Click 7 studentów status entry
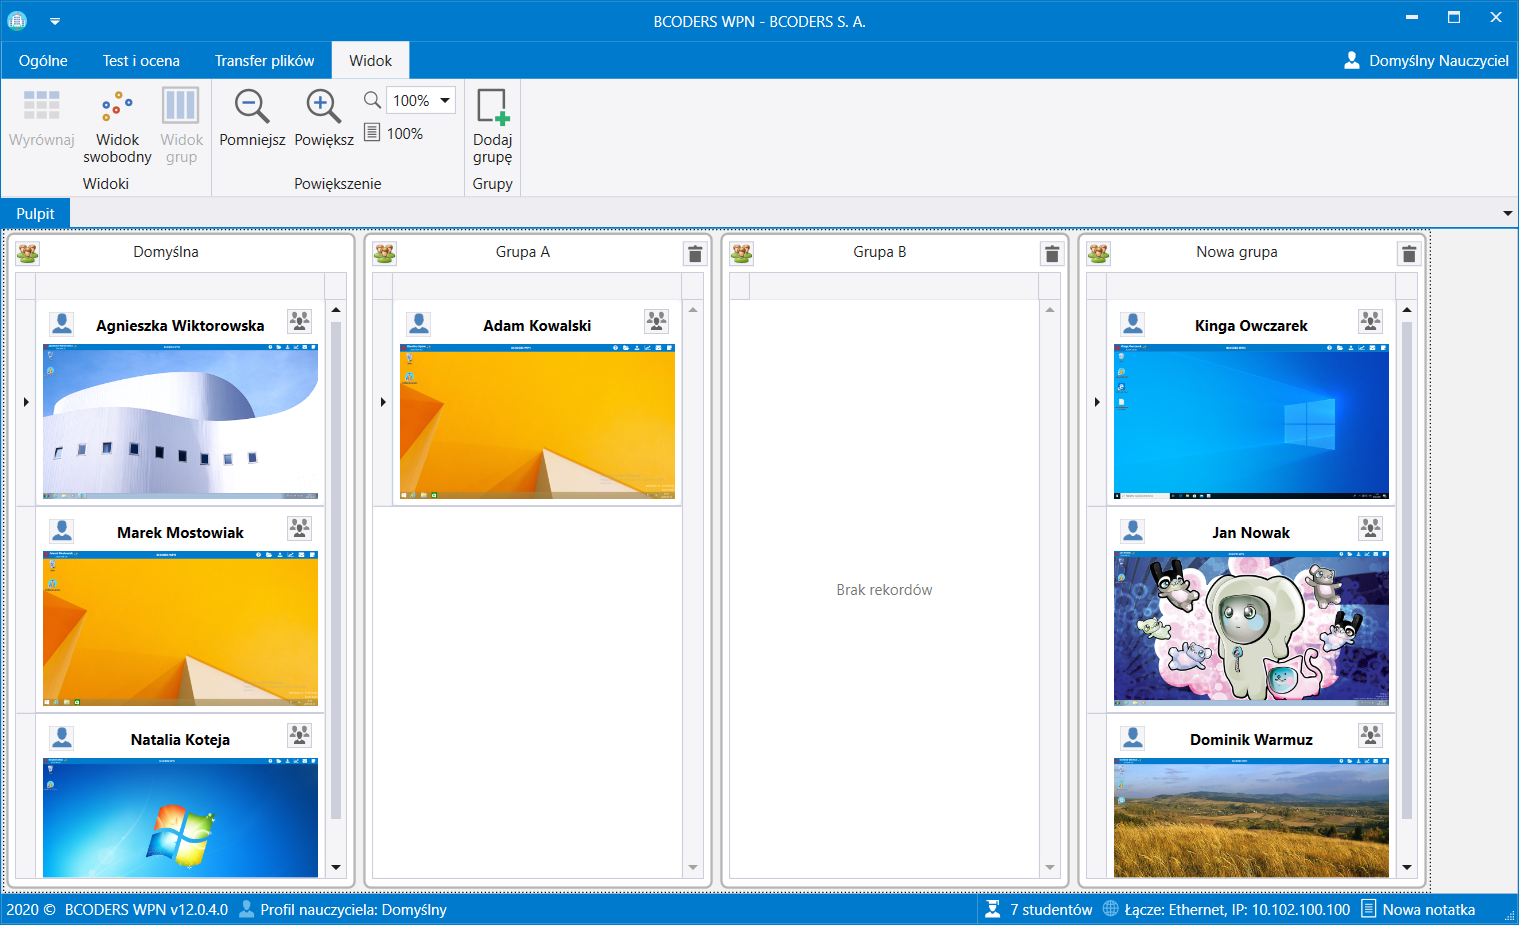 click(1039, 909)
